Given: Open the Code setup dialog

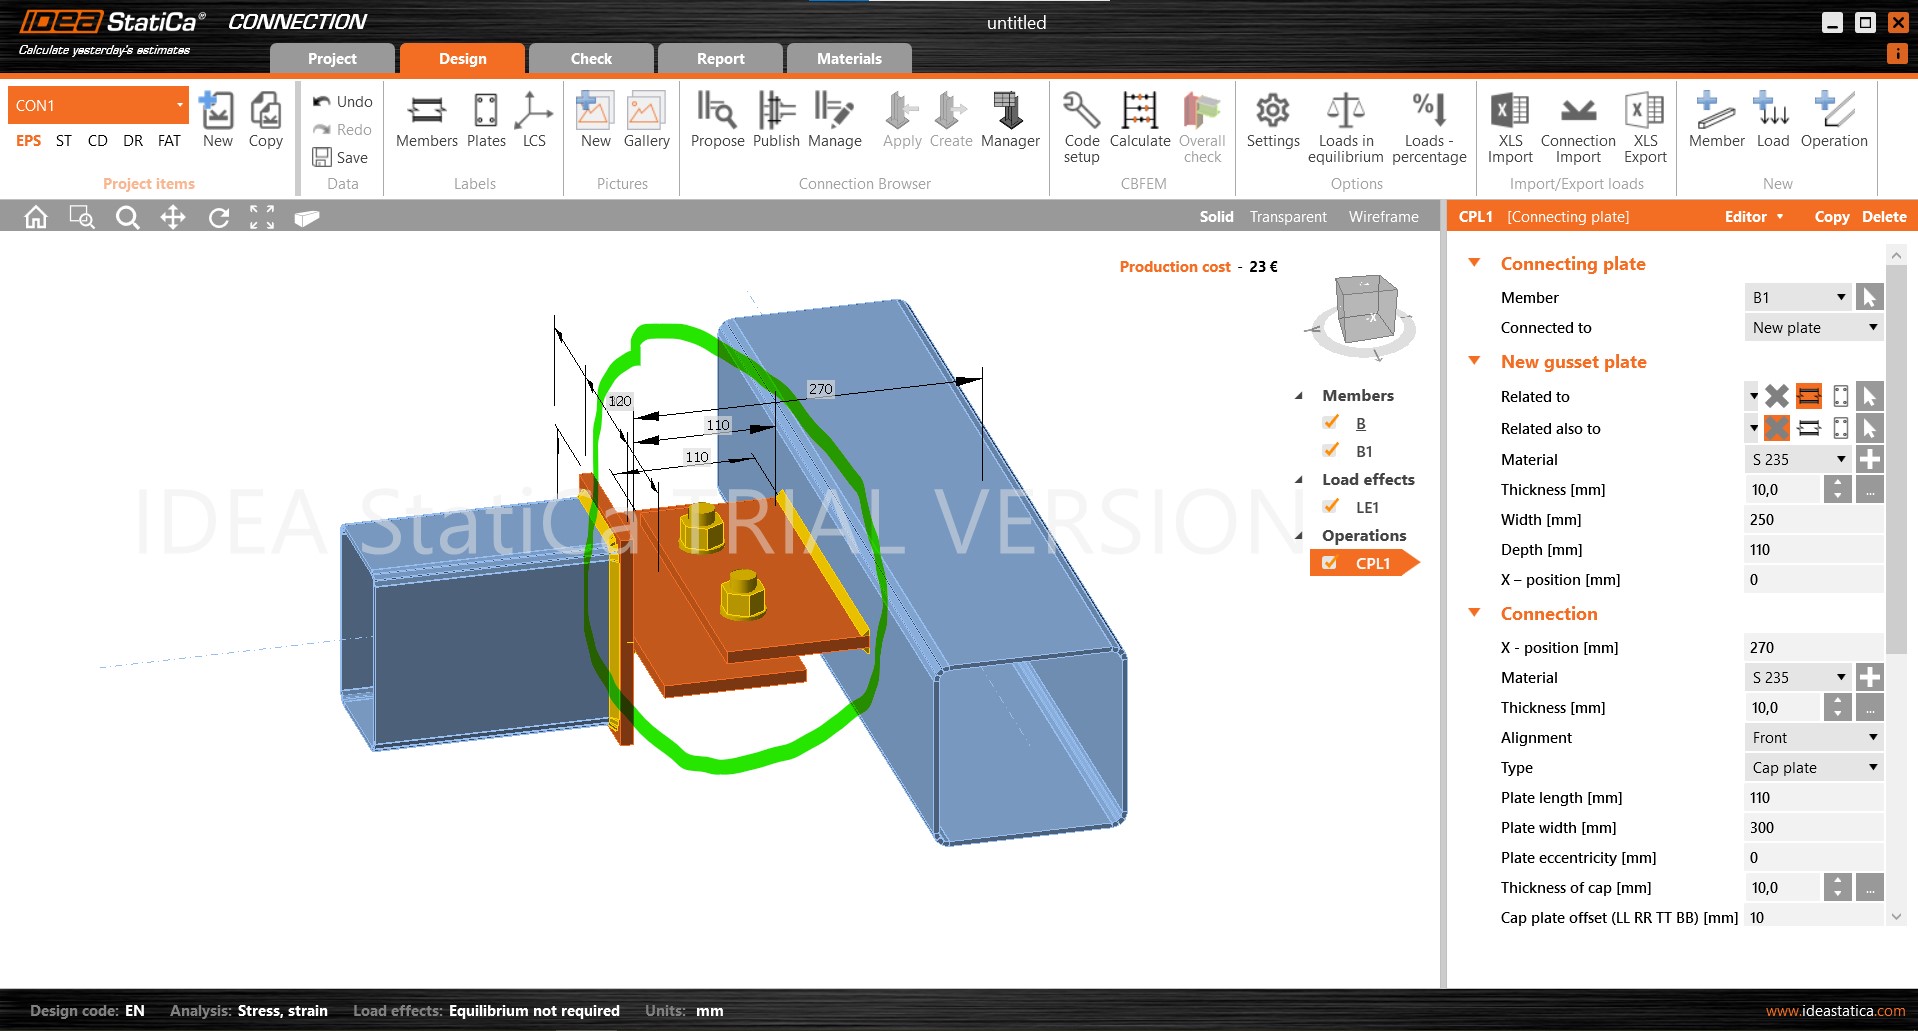Looking at the screenshot, I should point(1080,125).
